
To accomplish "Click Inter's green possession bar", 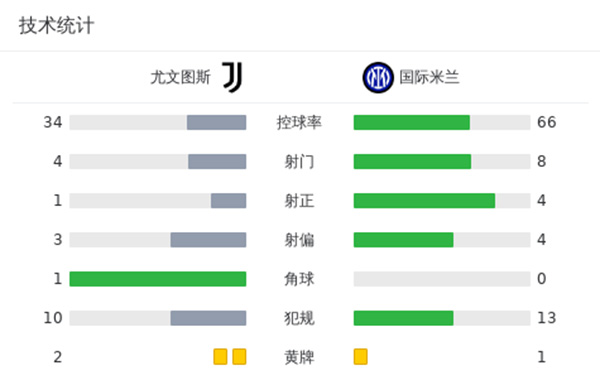I will click(412, 122).
